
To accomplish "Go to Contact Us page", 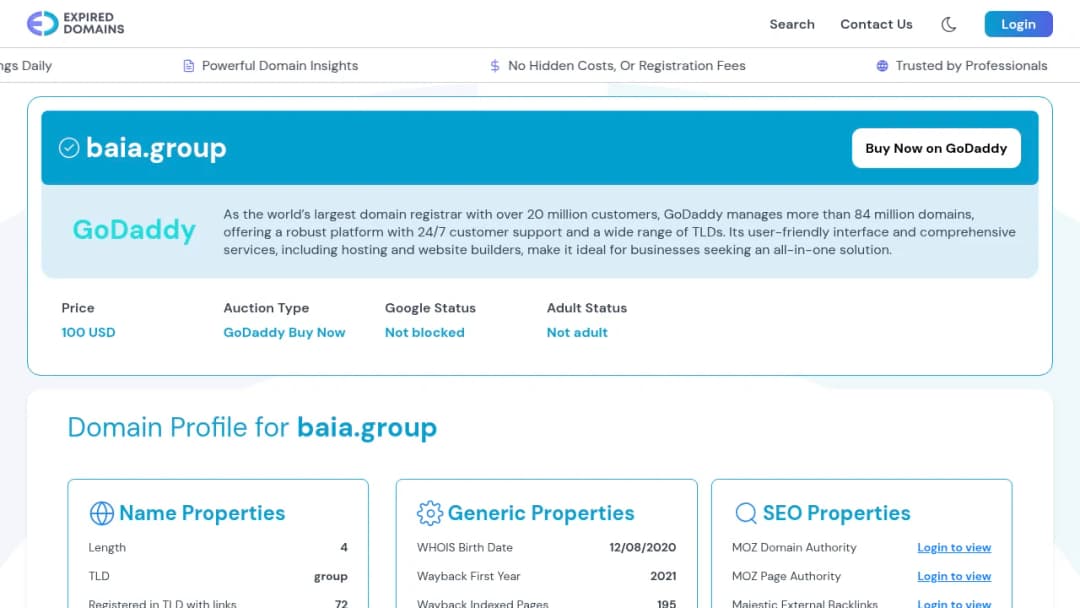I will pos(876,24).
